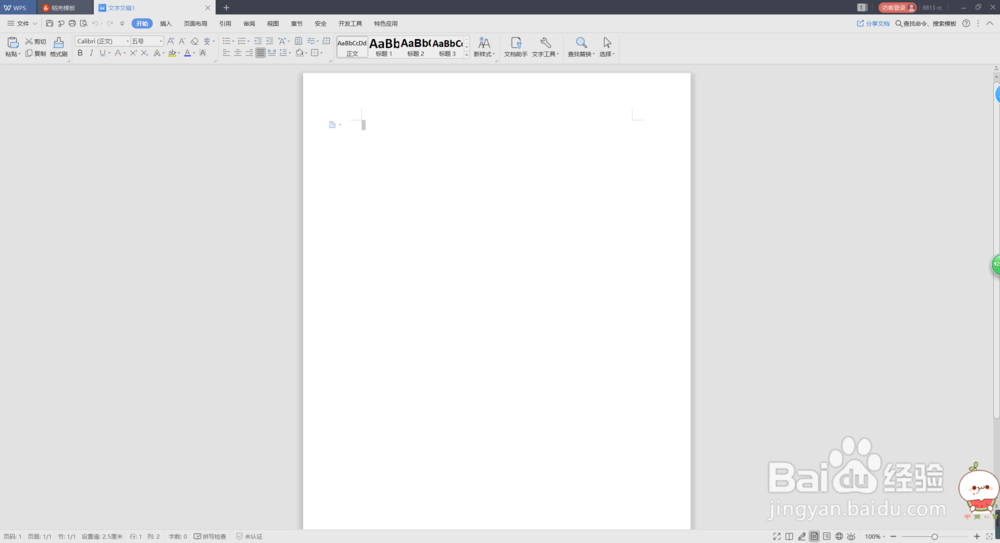
Task: Click the Clear Formatting eraser icon
Action: coord(195,41)
